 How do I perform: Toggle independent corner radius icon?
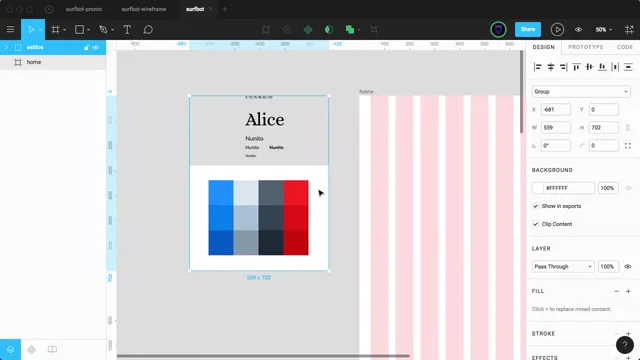click(628, 146)
